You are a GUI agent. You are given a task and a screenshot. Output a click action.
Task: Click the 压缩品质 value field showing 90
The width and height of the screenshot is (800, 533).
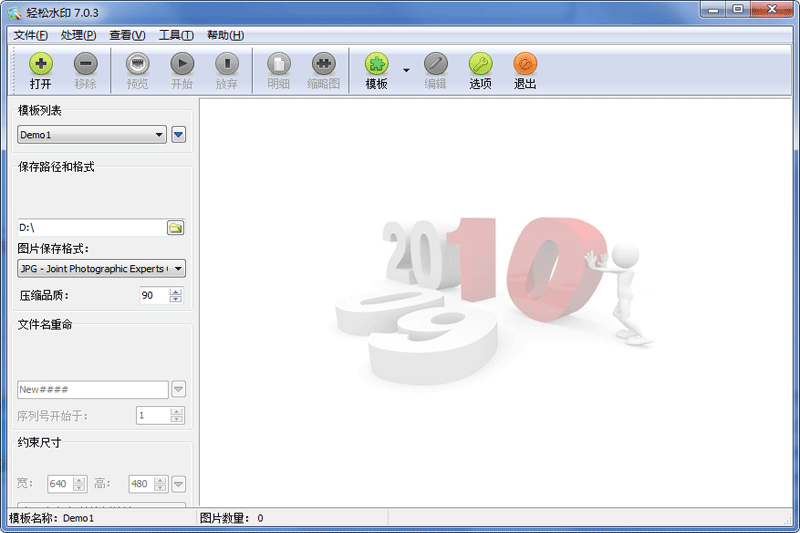pyautogui.click(x=154, y=295)
